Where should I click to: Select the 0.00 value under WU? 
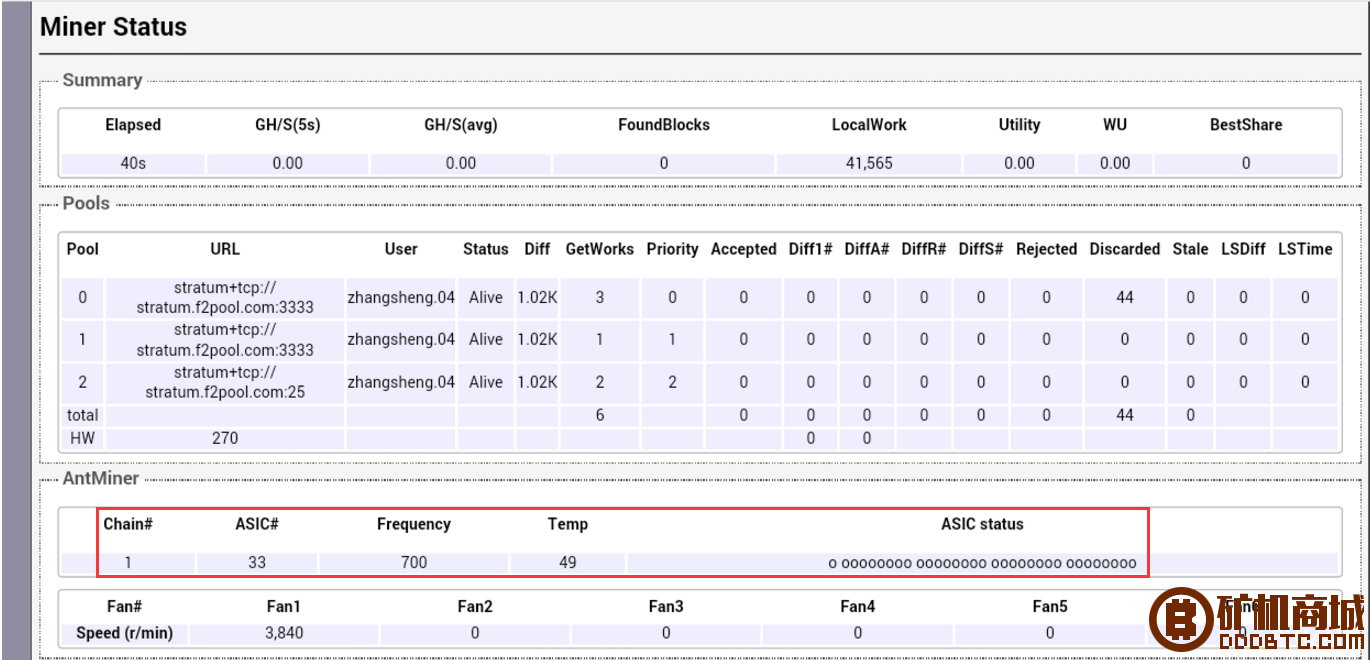coord(1115,163)
